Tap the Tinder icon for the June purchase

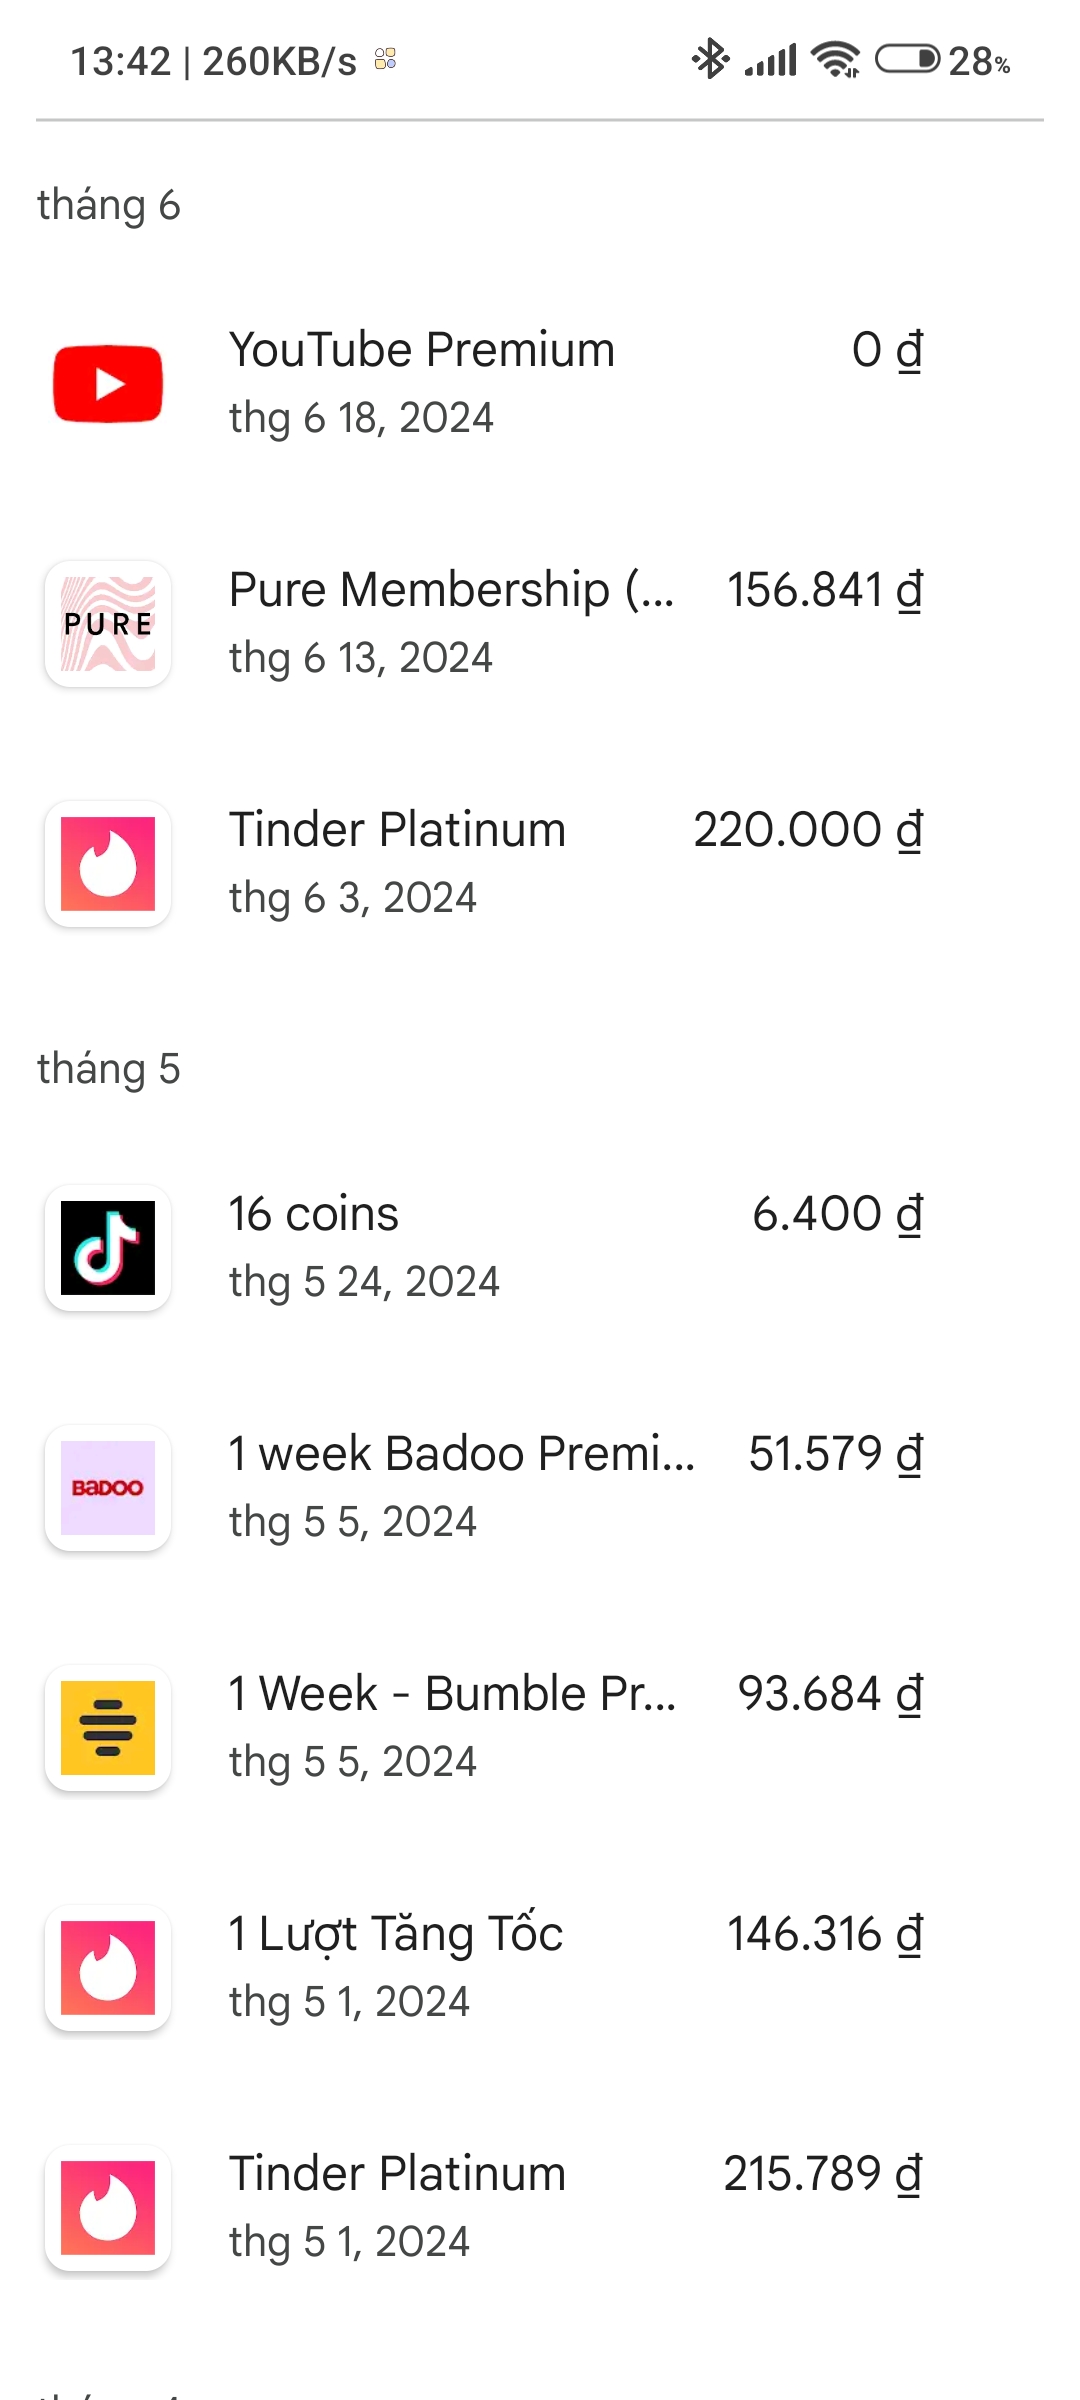(x=108, y=864)
